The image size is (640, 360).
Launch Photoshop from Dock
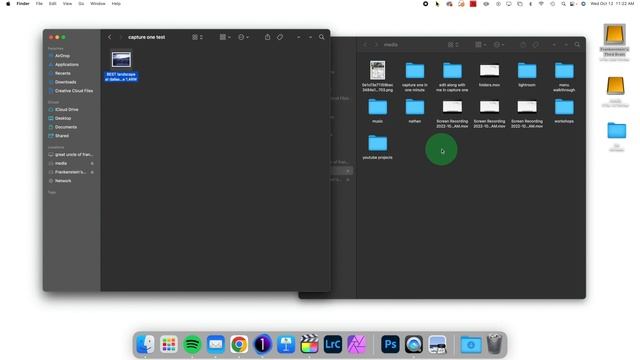click(390, 344)
